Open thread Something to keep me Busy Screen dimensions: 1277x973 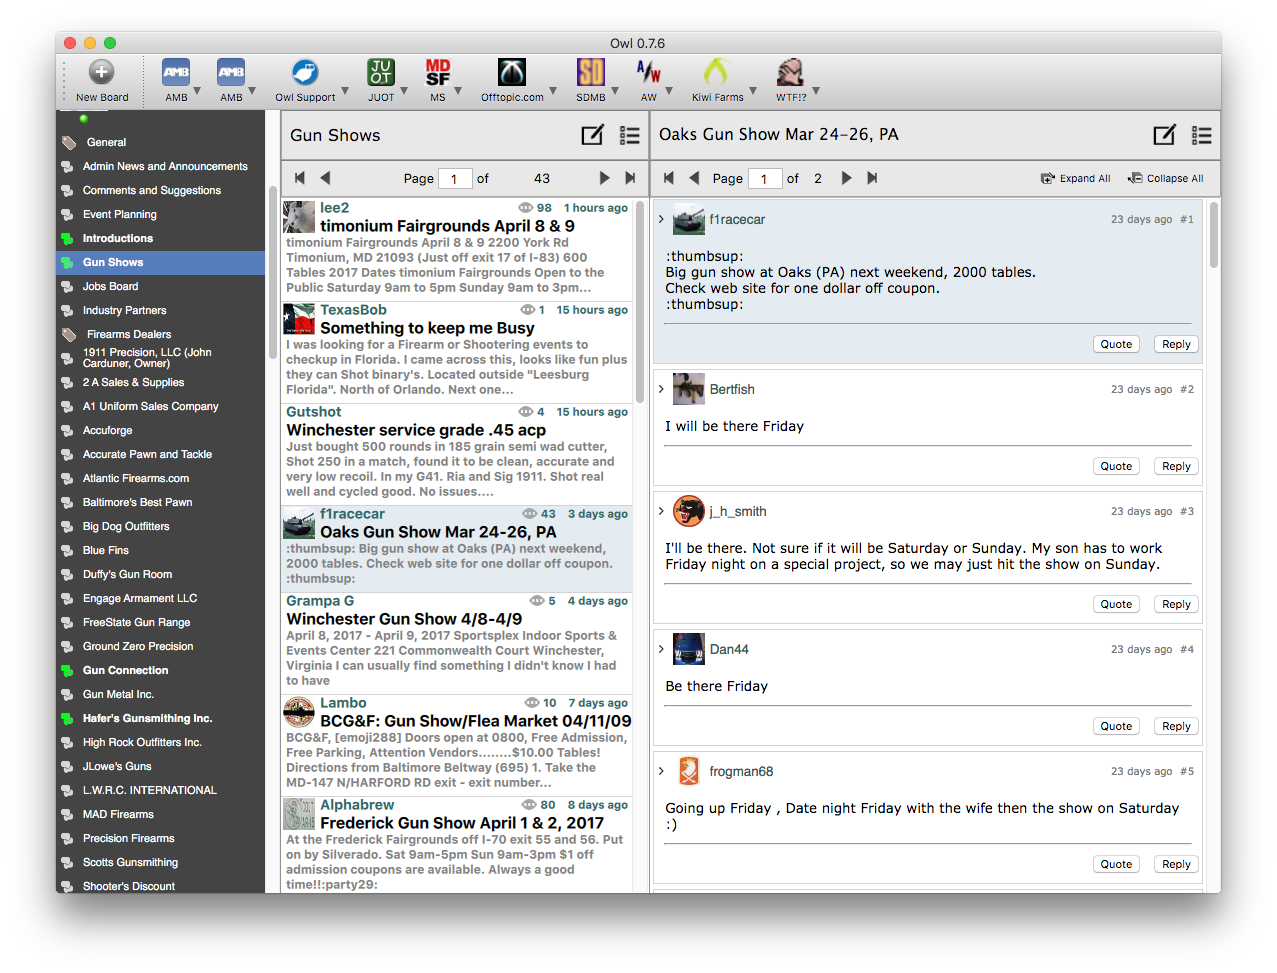[427, 328]
